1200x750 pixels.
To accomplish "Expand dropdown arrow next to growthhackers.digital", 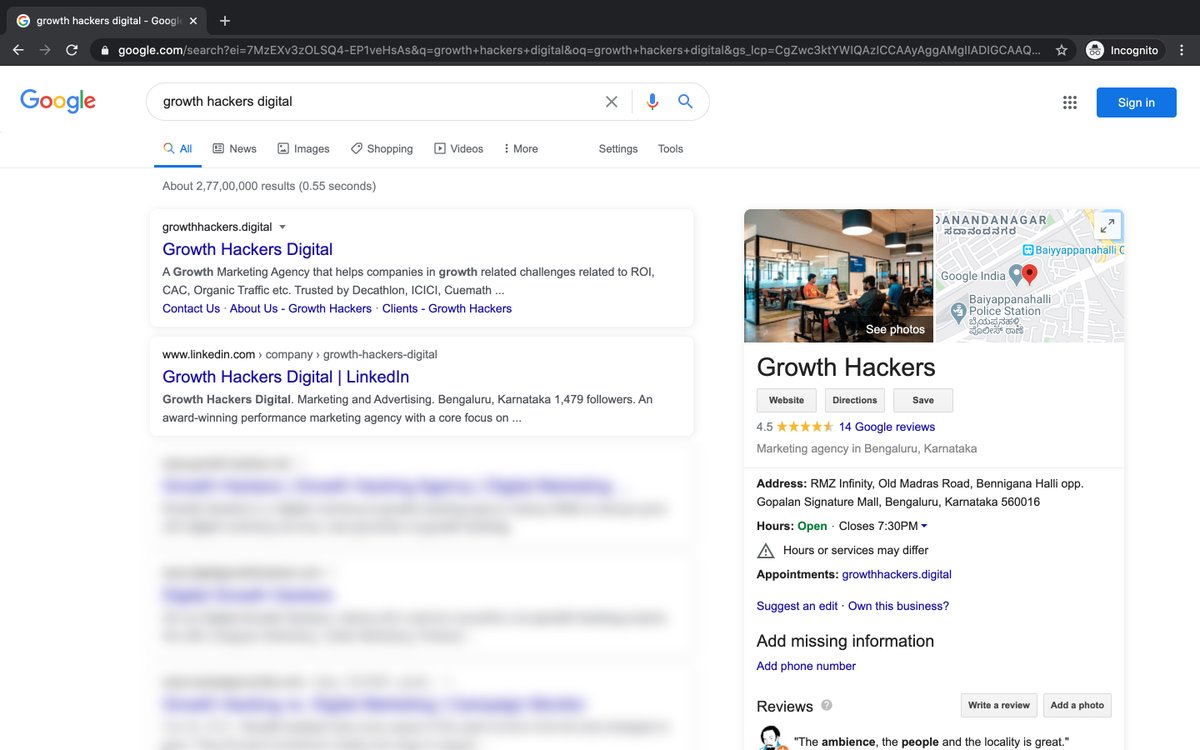I will click(x=282, y=227).
